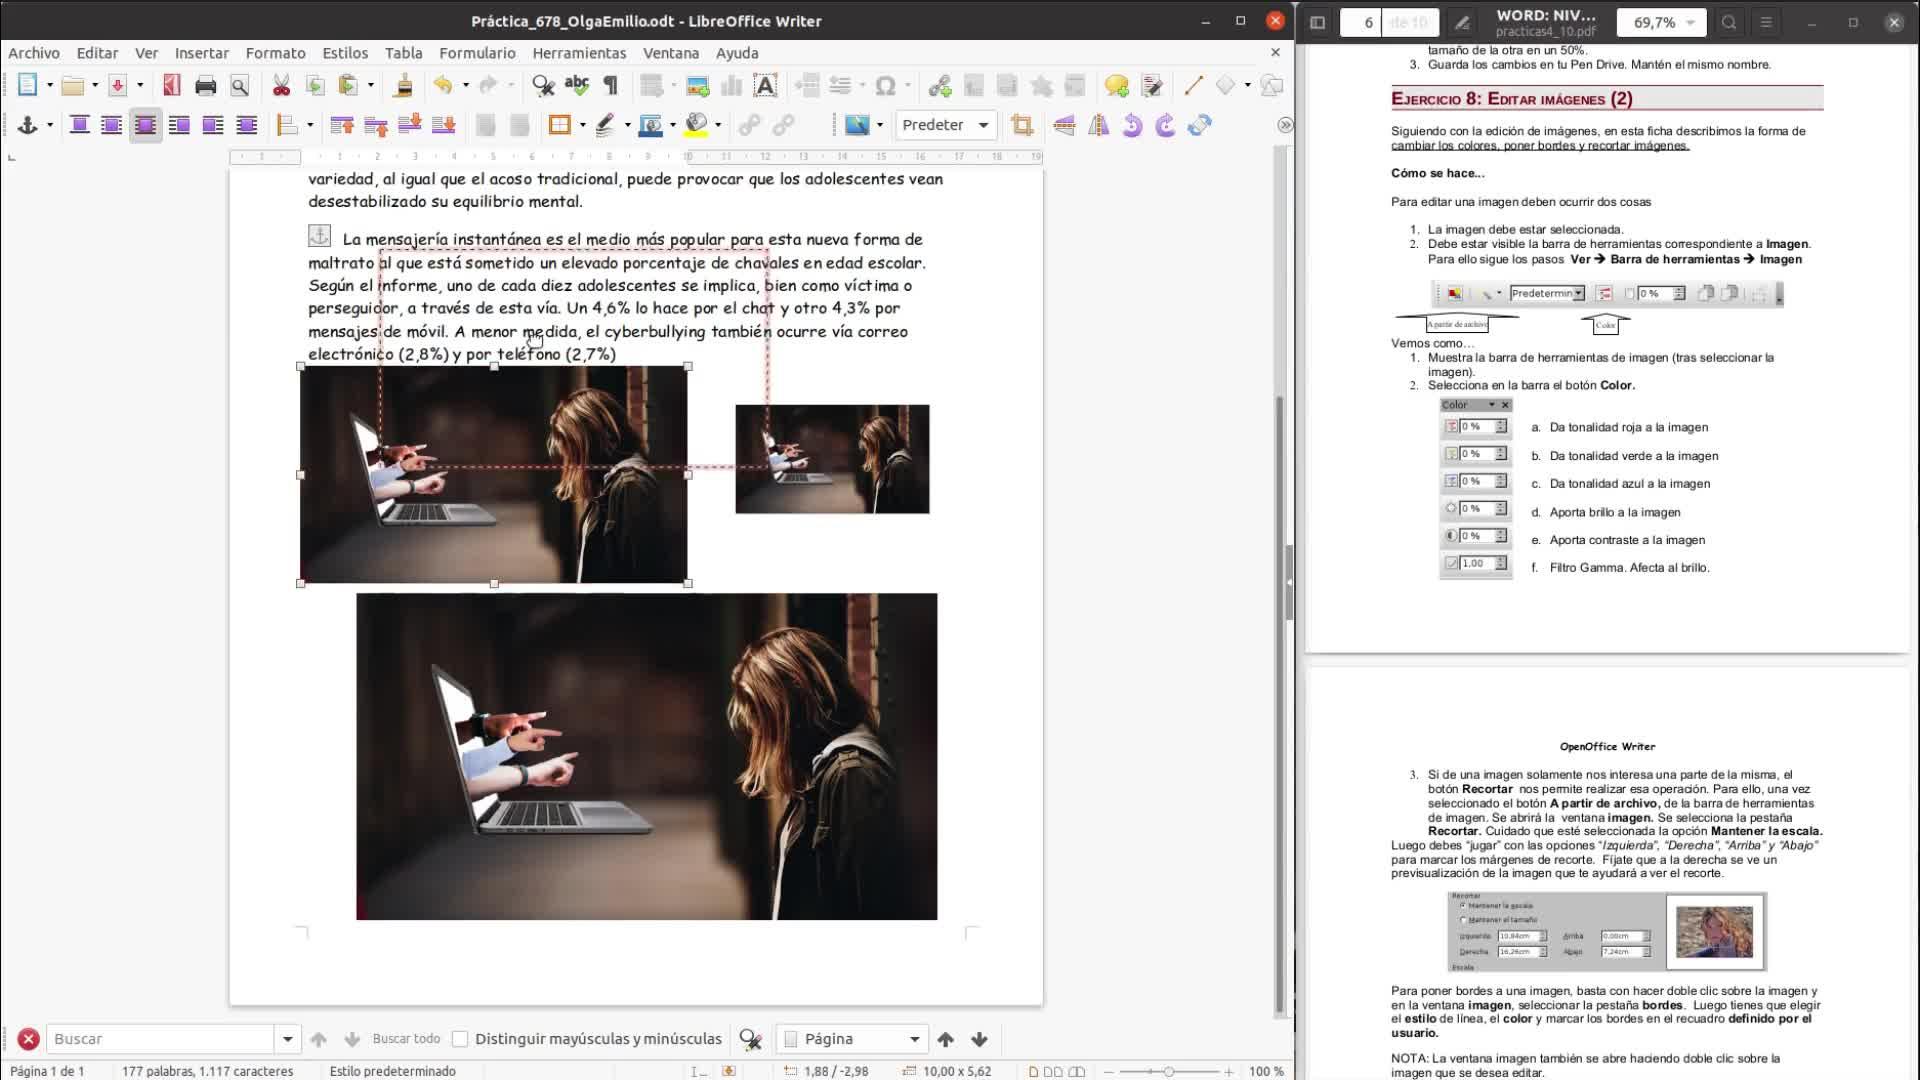This screenshot has height=1080, width=1920.
Task: Click the Print document icon
Action: click(205, 86)
